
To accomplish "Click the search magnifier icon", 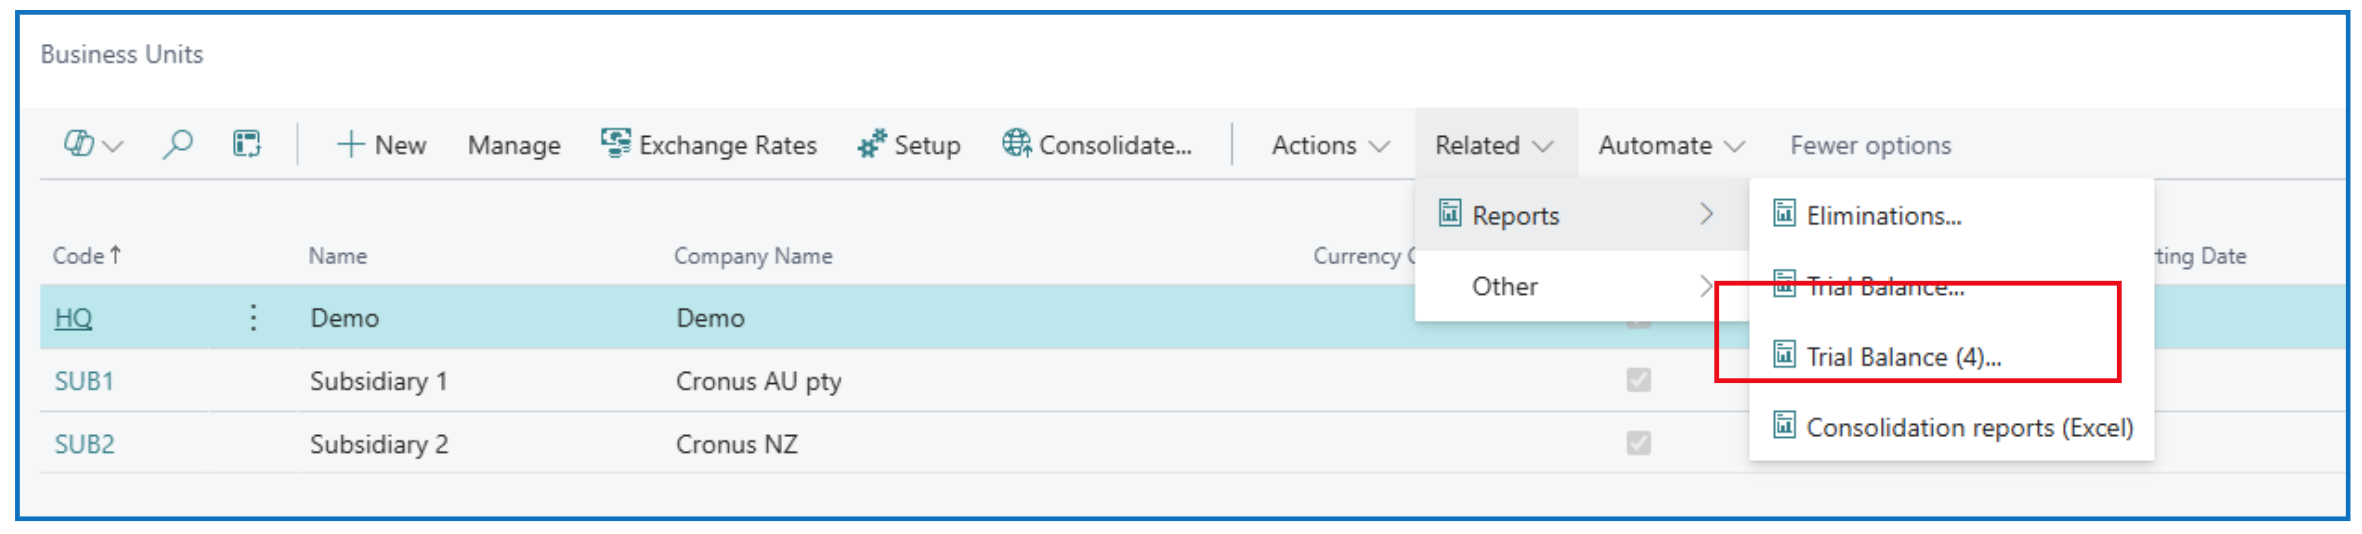I will tap(177, 145).
